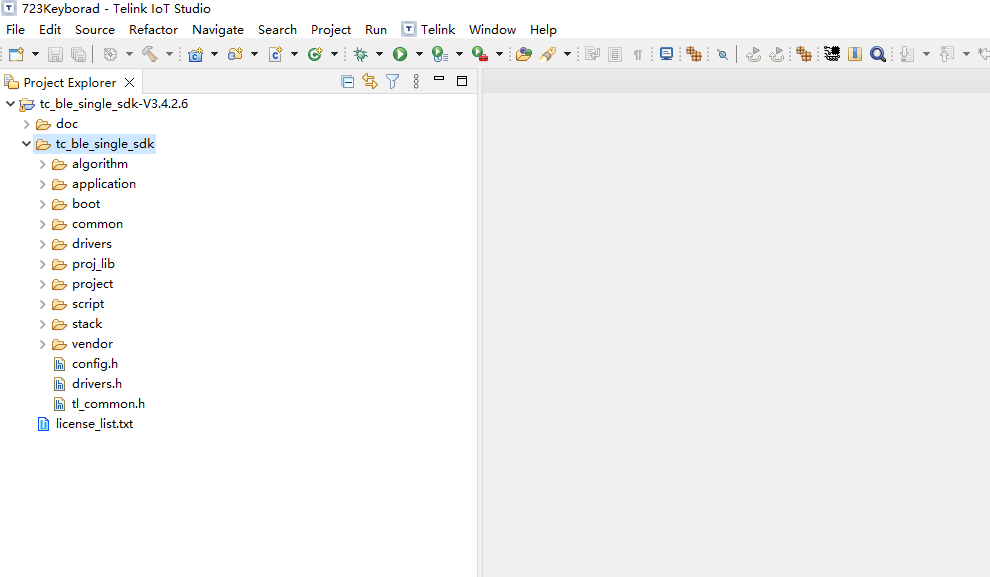Expand the vendor folder
990x577 pixels.
[42, 344]
